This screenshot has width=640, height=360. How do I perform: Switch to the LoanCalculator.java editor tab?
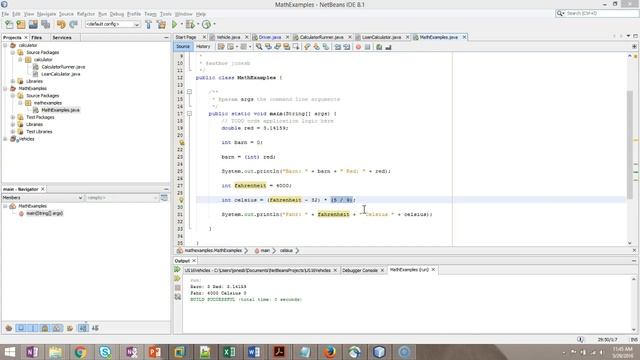coord(381,37)
